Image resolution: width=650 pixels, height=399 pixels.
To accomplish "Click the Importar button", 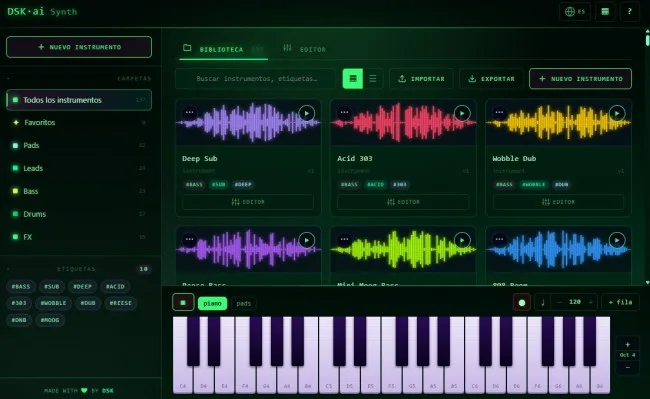I will (x=421, y=79).
